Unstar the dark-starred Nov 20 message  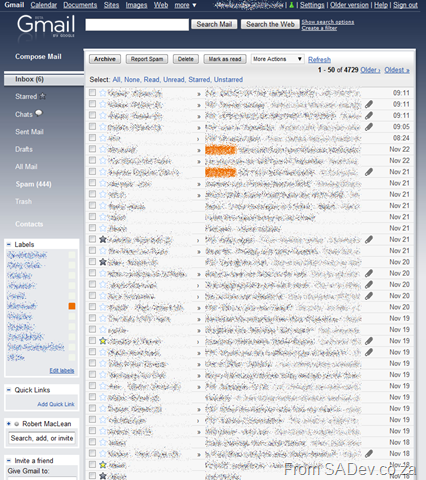click(103, 262)
